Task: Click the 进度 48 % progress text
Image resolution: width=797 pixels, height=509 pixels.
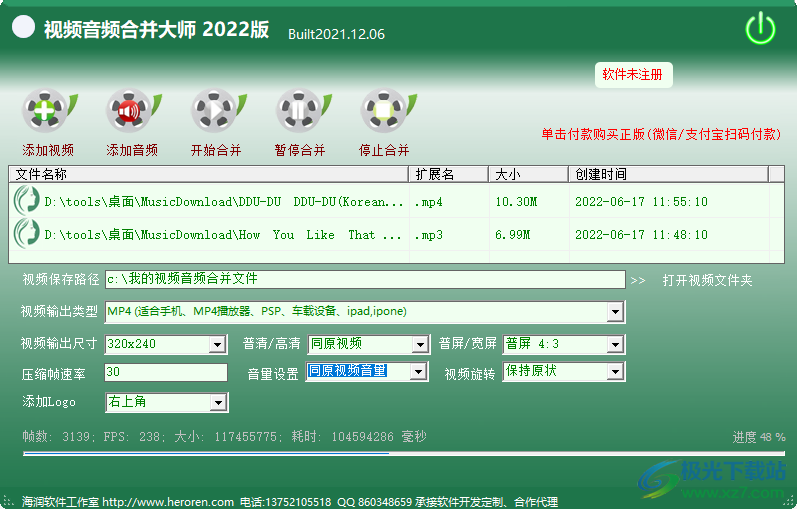Action: (x=759, y=437)
